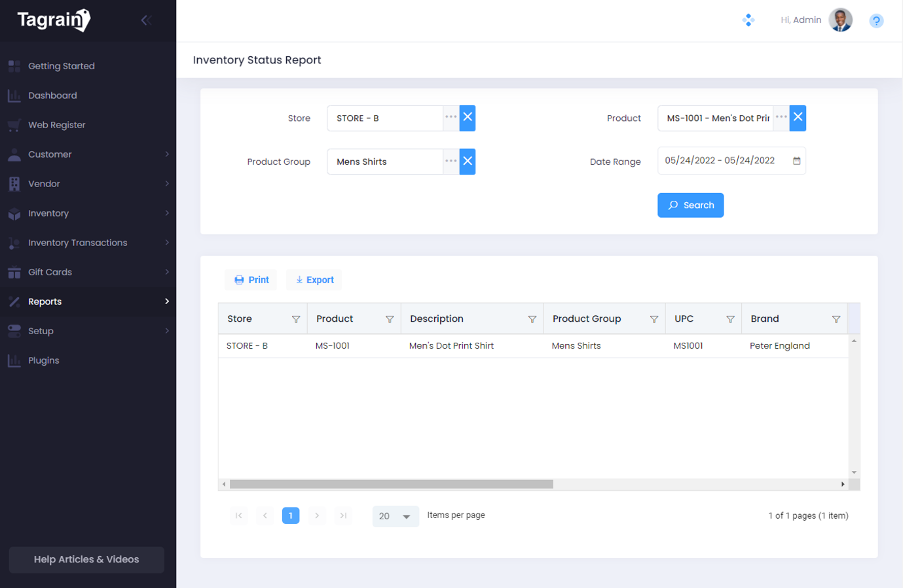This screenshot has width=904, height=588.
Task: Filter the Store column
Action: pos(296,319)
